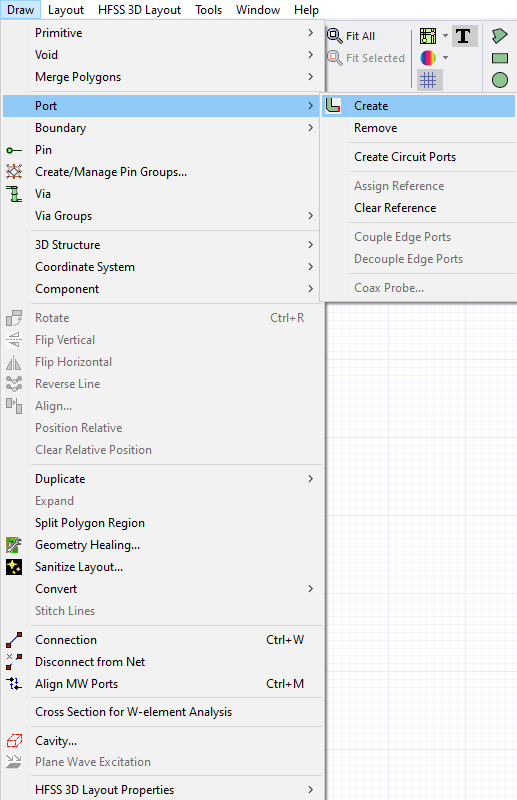The width and height of the screenshot is (517, 800).
Task: Select the draw rectangle tool icon
Action: pyautogui.click(x=500, y=58)
